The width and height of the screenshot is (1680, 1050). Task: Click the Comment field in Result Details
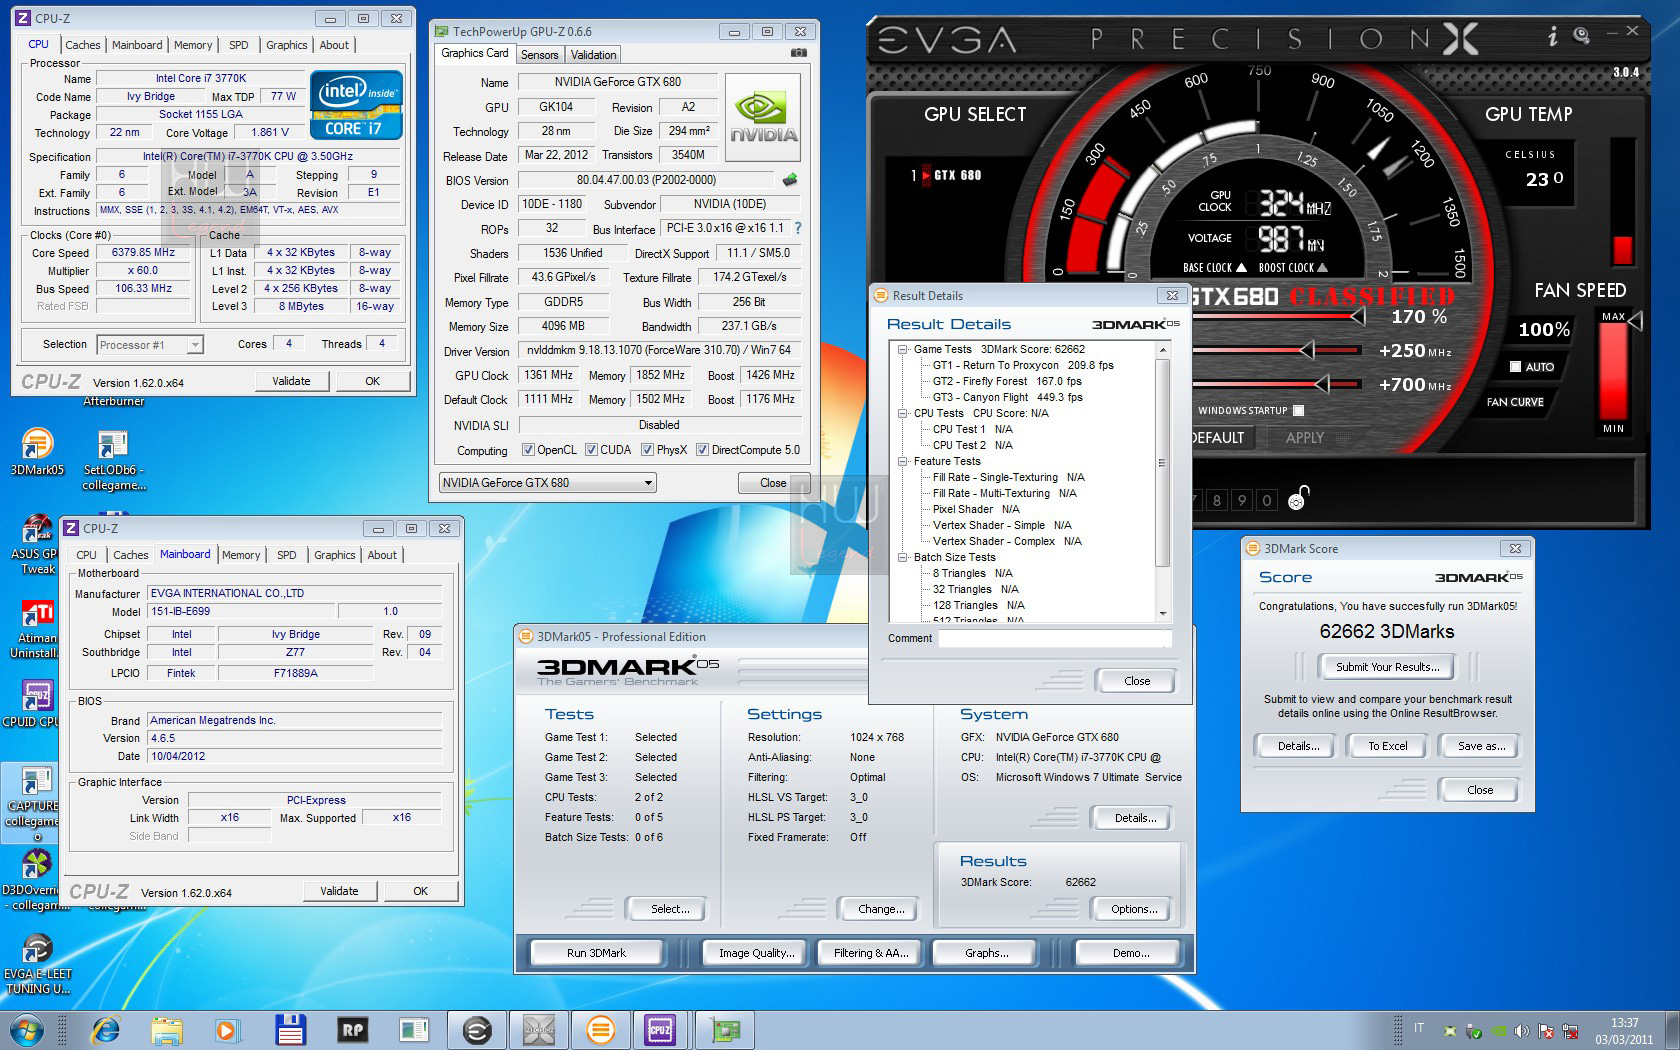(1054, 638)
